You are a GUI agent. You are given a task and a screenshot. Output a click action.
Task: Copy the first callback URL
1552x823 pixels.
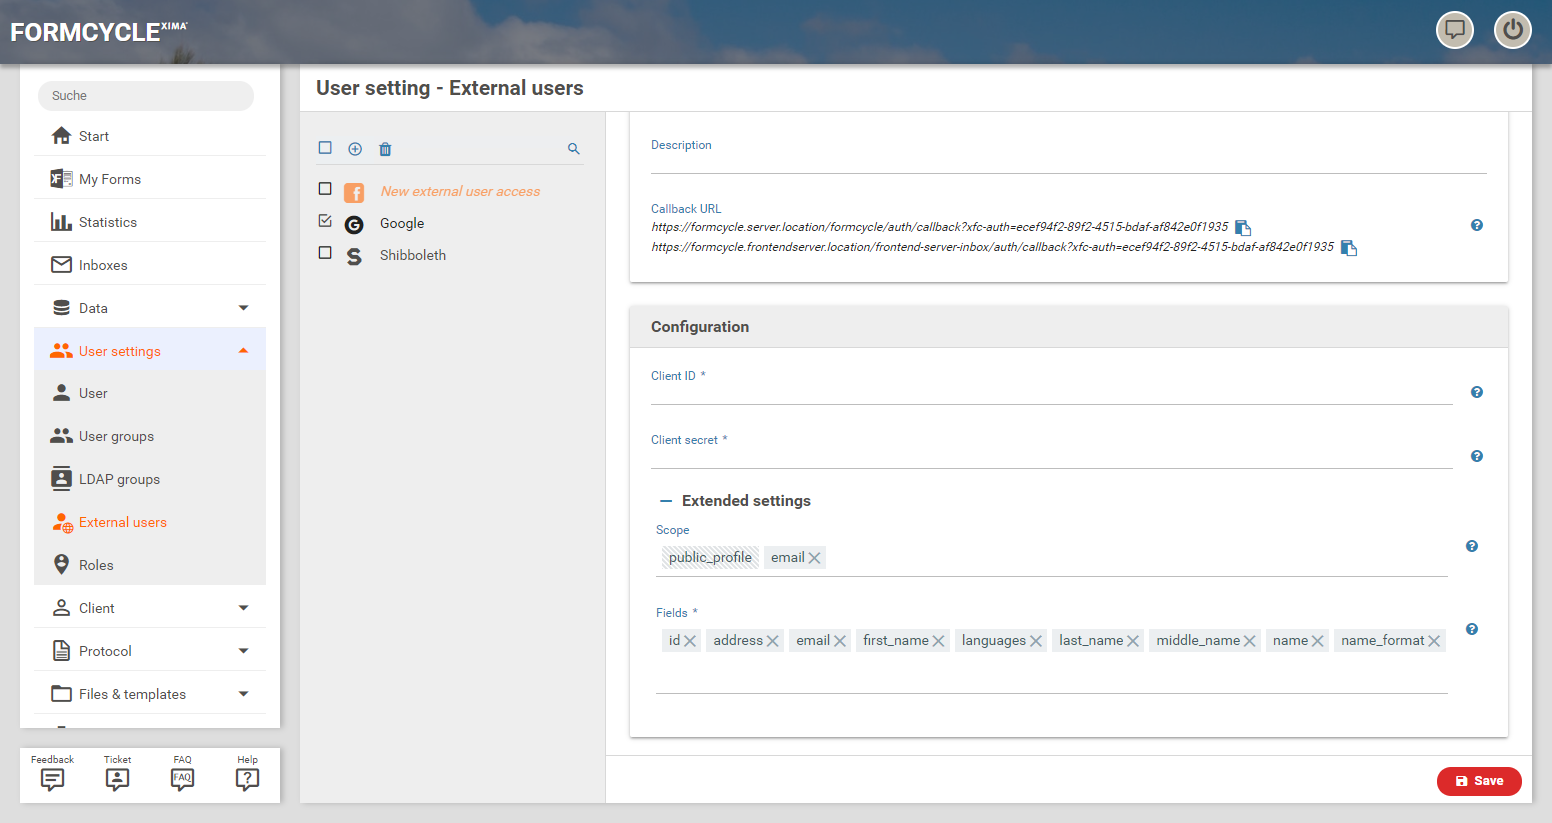point(1243,228)
